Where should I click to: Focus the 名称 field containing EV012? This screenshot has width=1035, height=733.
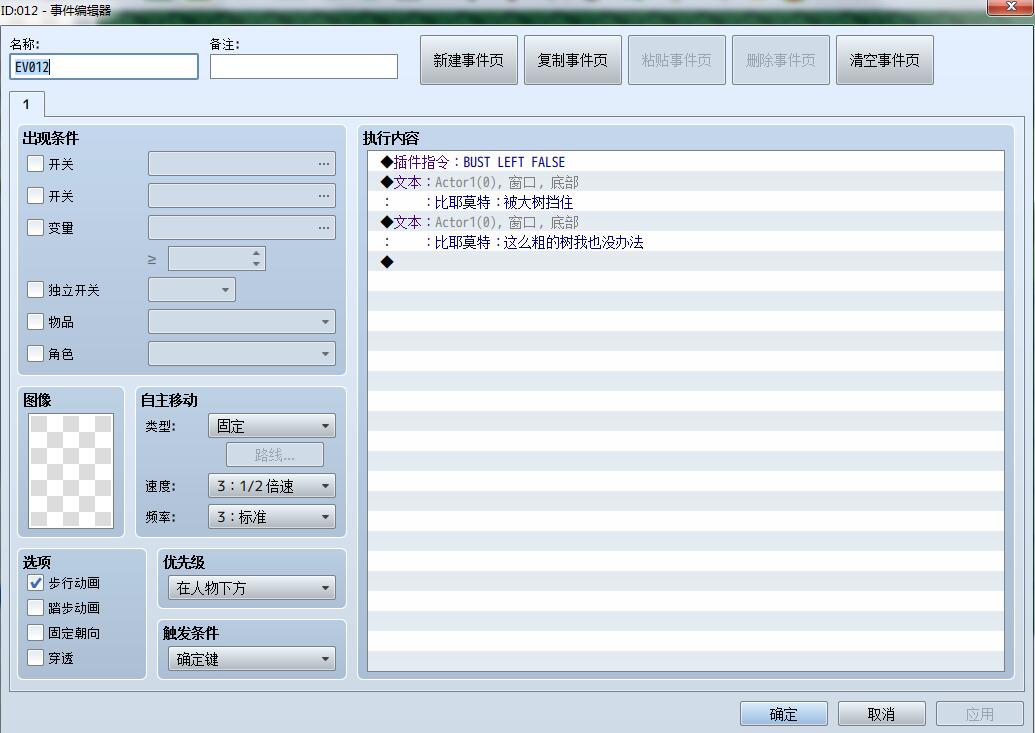[x=104, y=67]
